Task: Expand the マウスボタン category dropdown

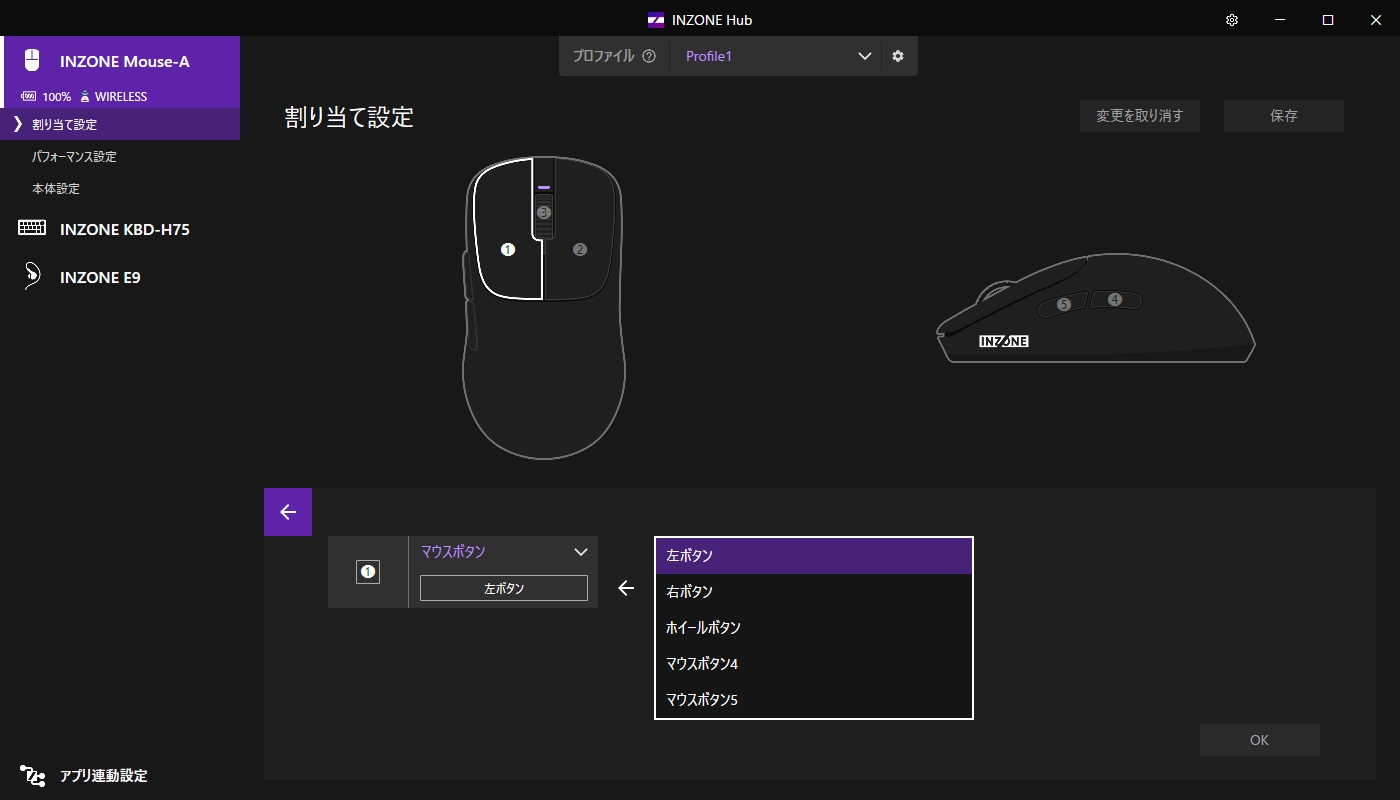Action: (x=504, y=552)
